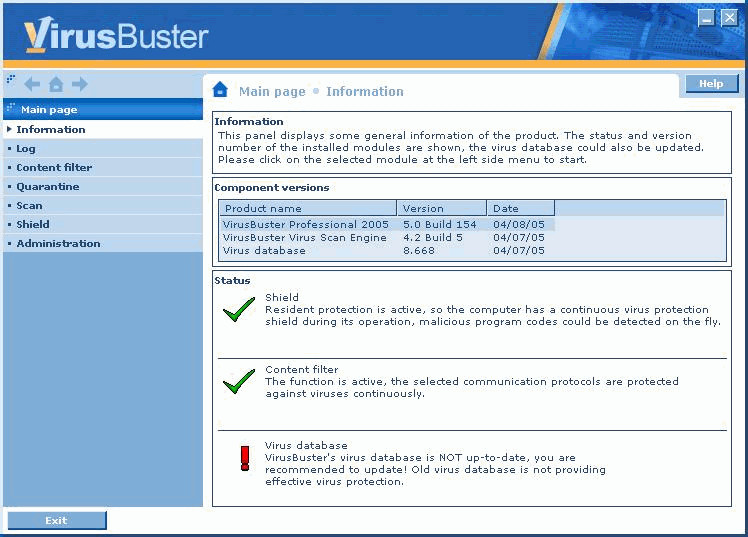Viewport: 748px width, 537px height.
Task: Click the dotted icon above Main page
Action: click(x=10, y=79)
